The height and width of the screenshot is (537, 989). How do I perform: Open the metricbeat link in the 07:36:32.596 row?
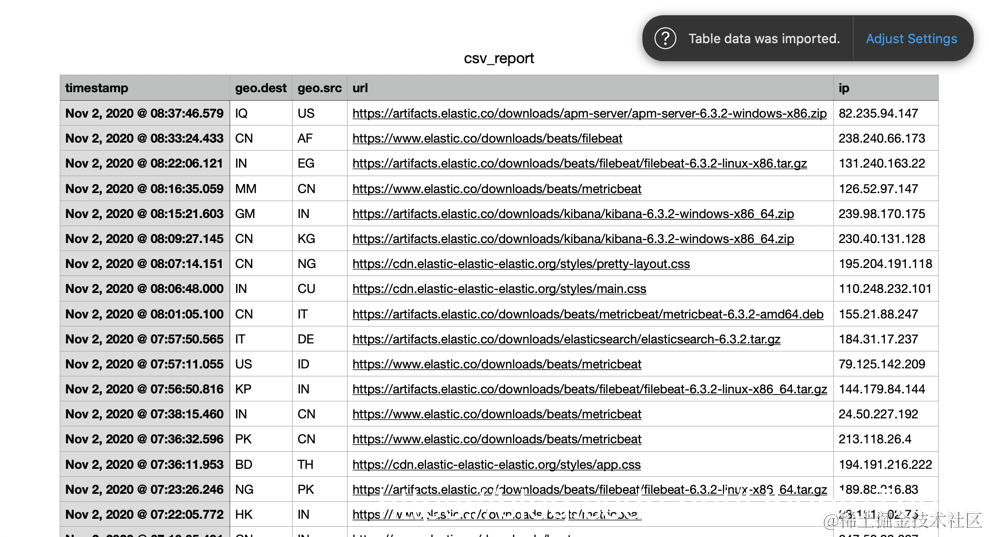496,439
